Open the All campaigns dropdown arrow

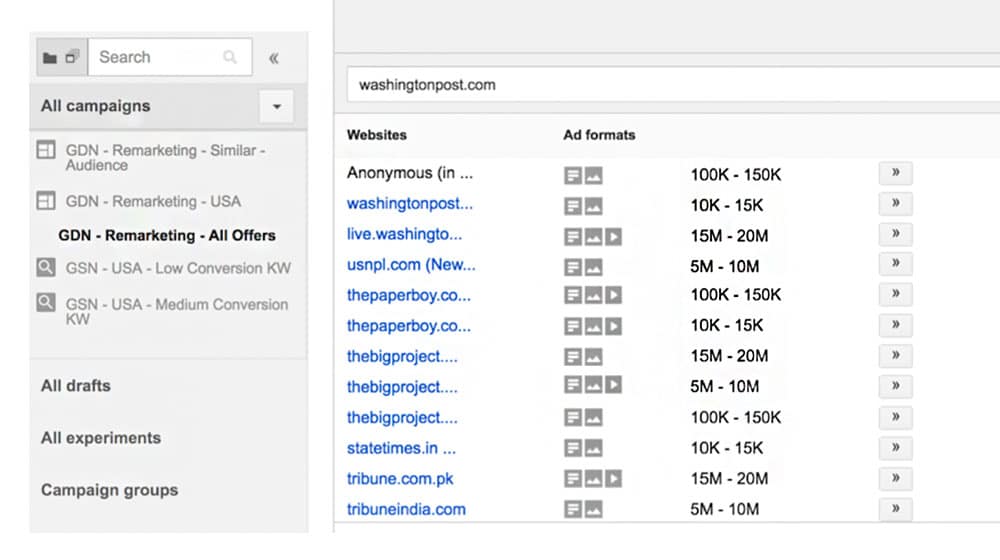[277, 107]
